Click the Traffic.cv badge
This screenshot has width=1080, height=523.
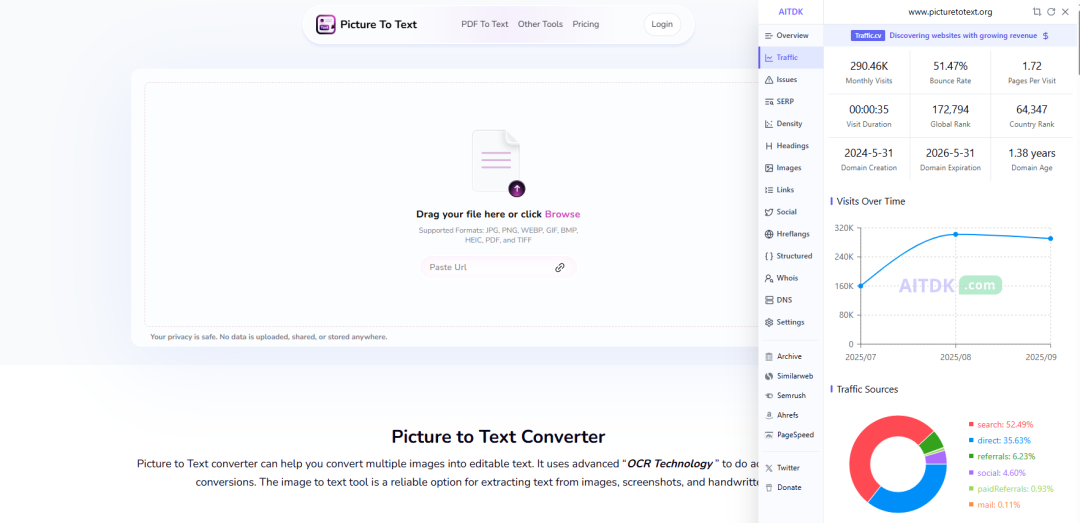pos(868,35)
